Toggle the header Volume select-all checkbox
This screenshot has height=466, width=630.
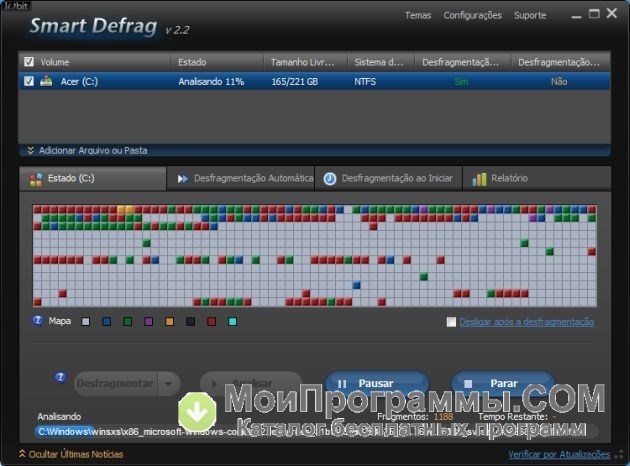[x=29, y=61]
